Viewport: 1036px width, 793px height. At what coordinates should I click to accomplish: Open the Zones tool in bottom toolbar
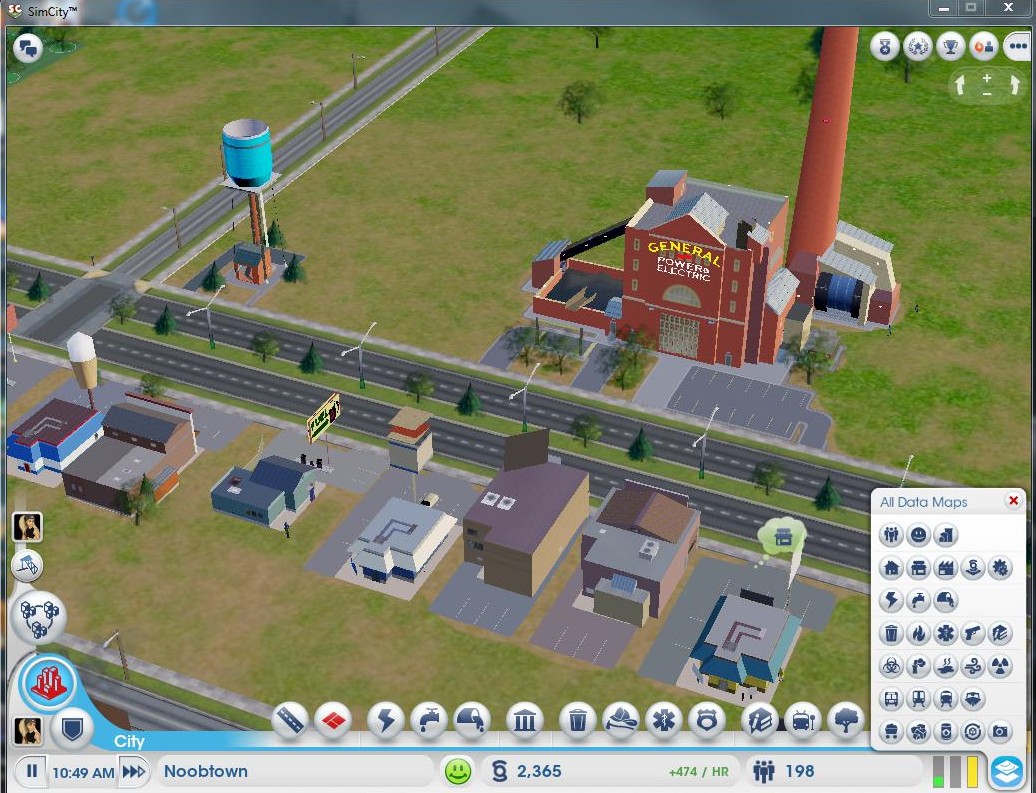333,720
